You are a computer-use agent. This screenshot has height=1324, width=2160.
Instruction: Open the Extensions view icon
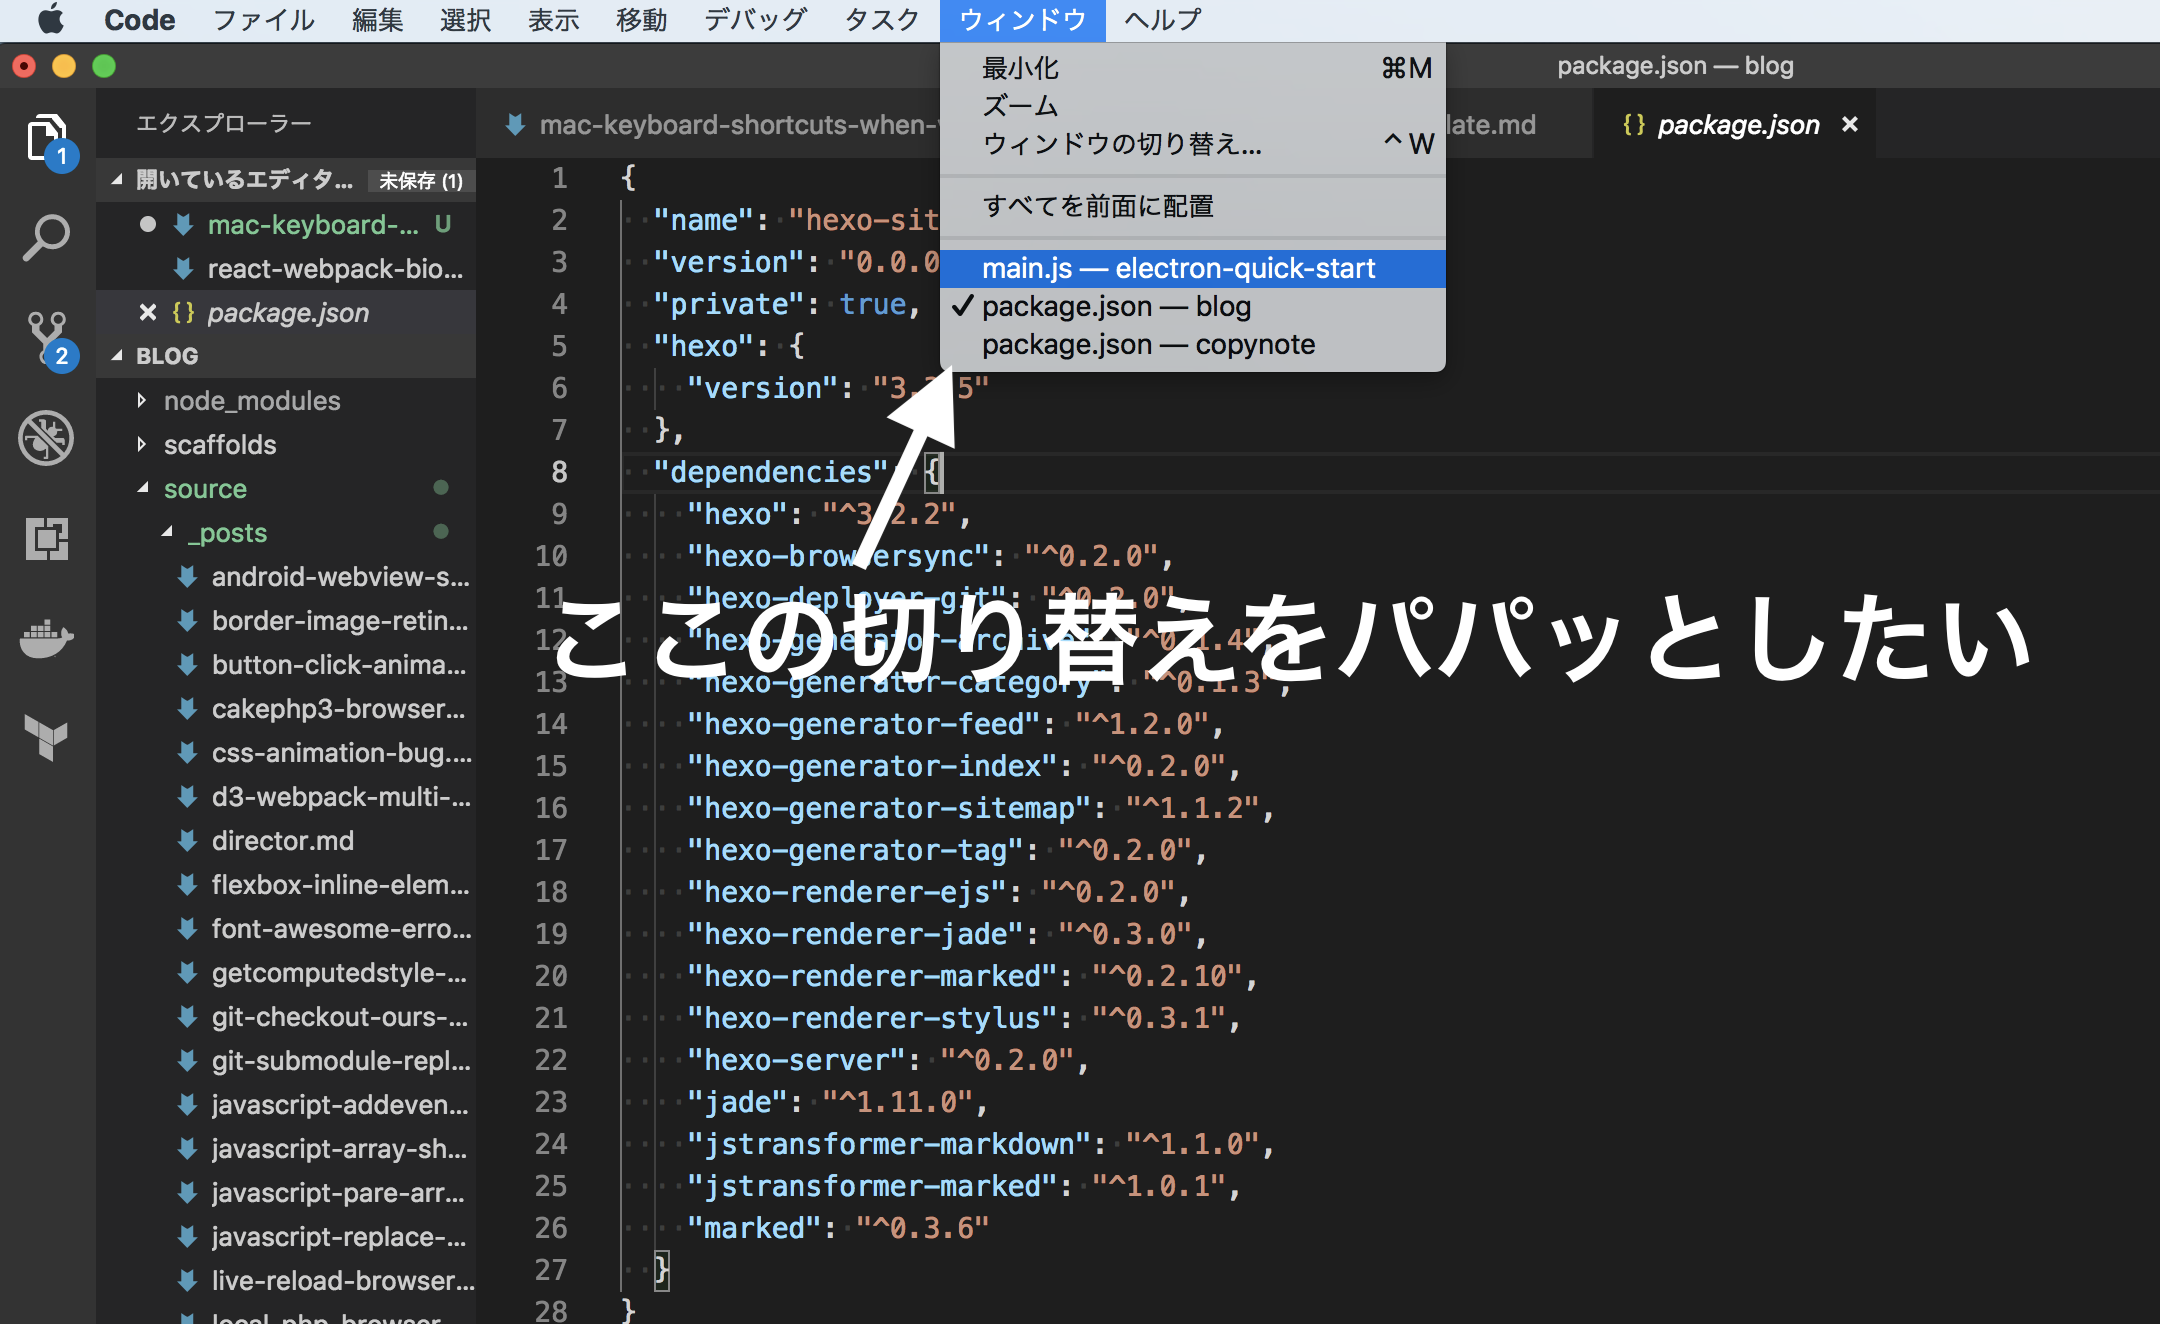[x=46, y=538]
